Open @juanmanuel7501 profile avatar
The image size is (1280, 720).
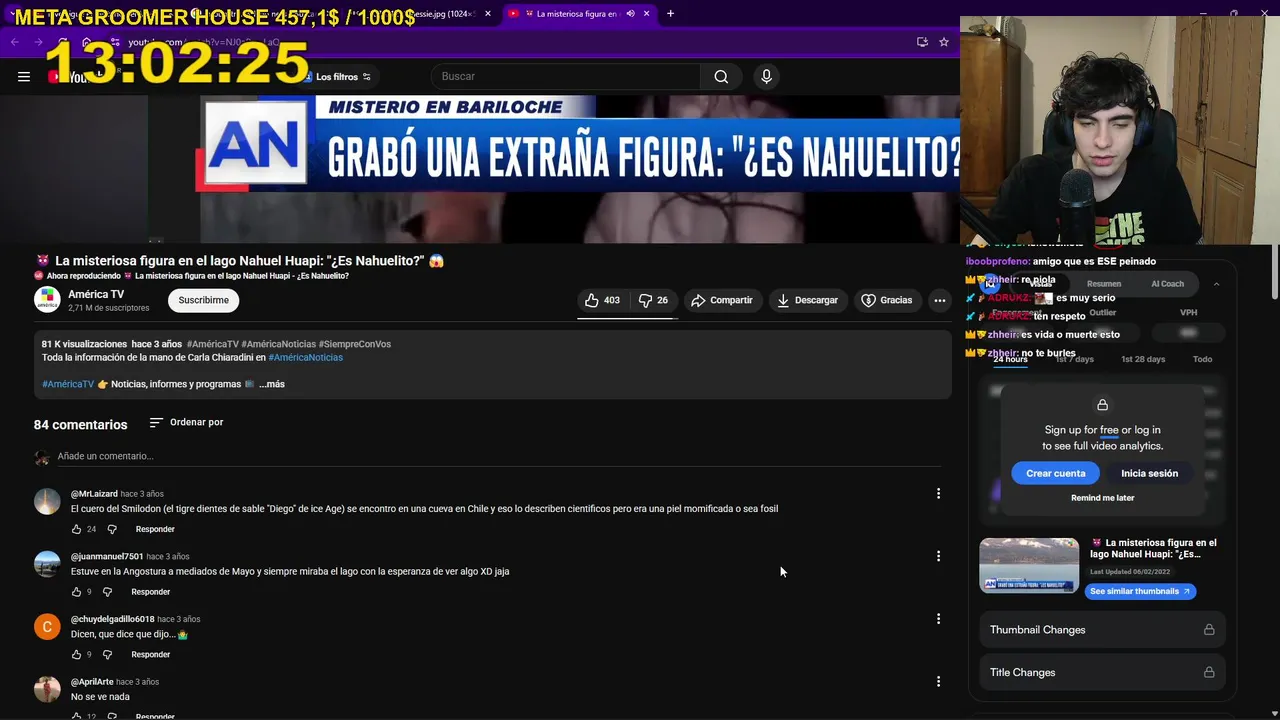click(47, 564)
